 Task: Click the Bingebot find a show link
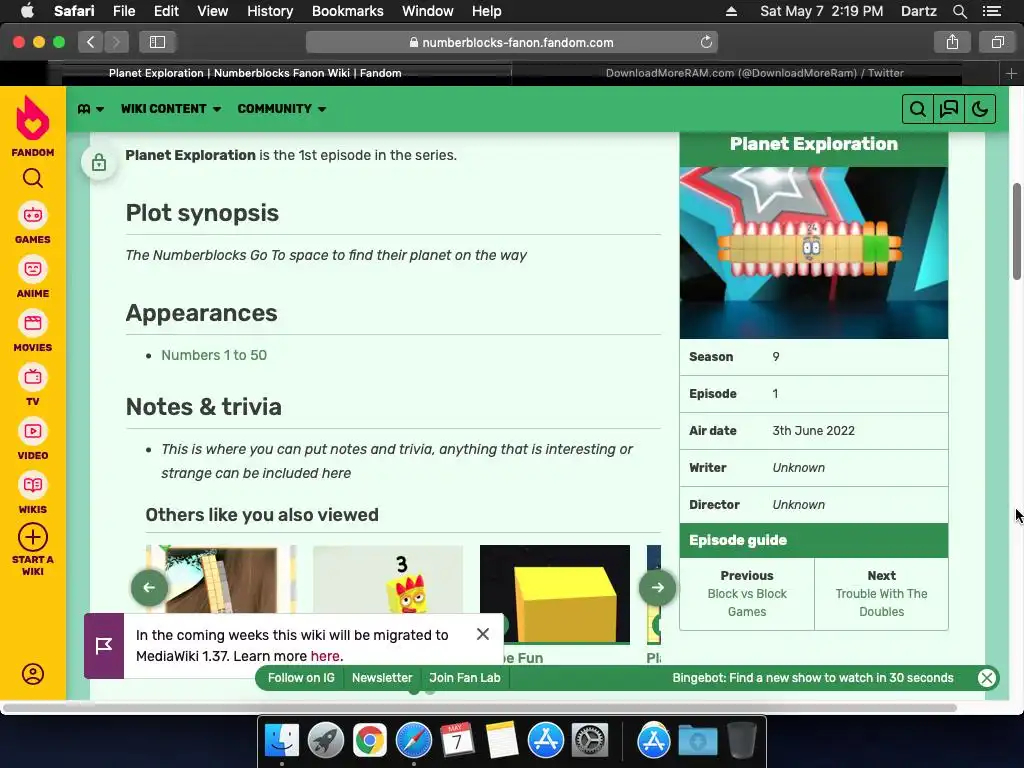(813, 678)
